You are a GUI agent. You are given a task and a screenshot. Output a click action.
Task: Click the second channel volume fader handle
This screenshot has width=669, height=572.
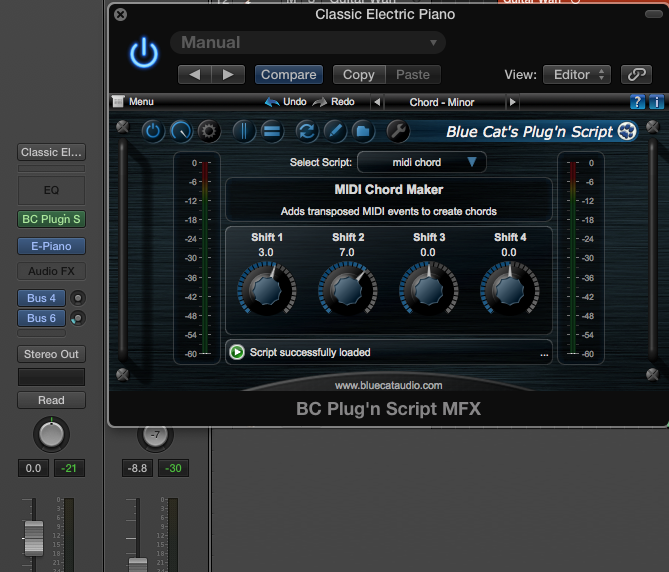138,565
